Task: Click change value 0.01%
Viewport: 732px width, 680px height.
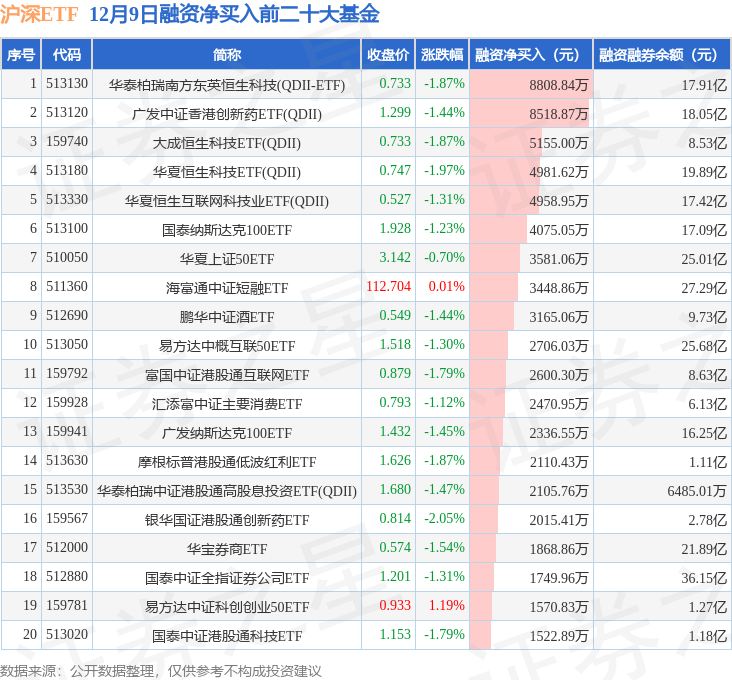Action: [446, 286]
